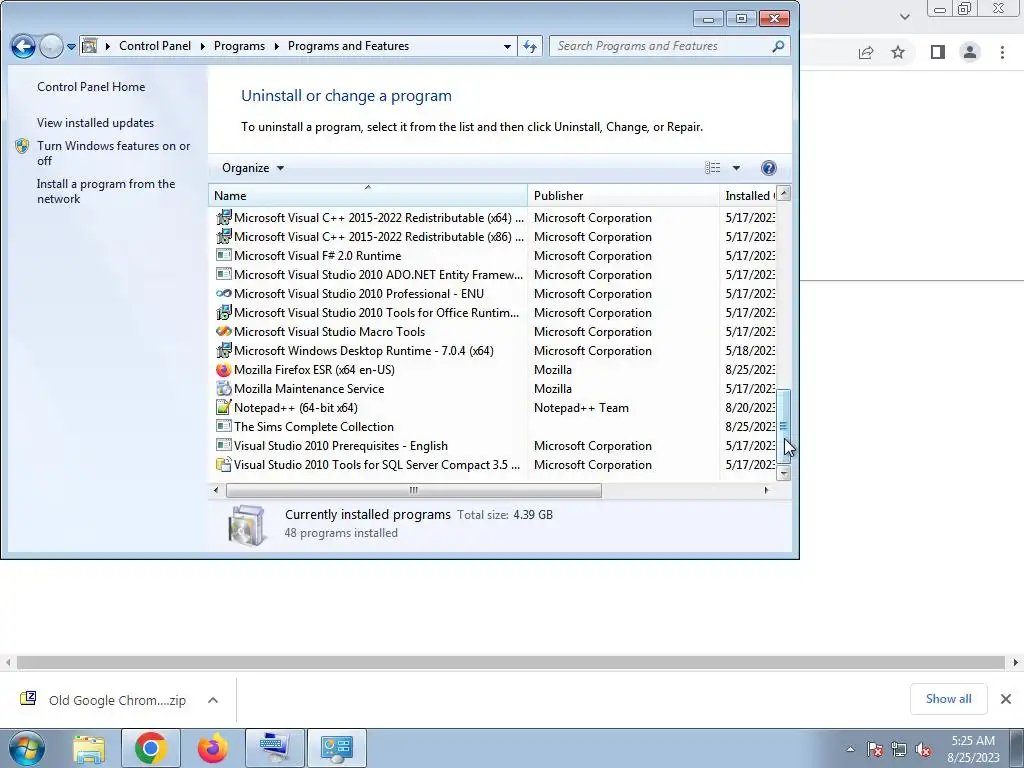
Task: Expand options arrow for downloaded zip
Action: click(x=213, y=700)
